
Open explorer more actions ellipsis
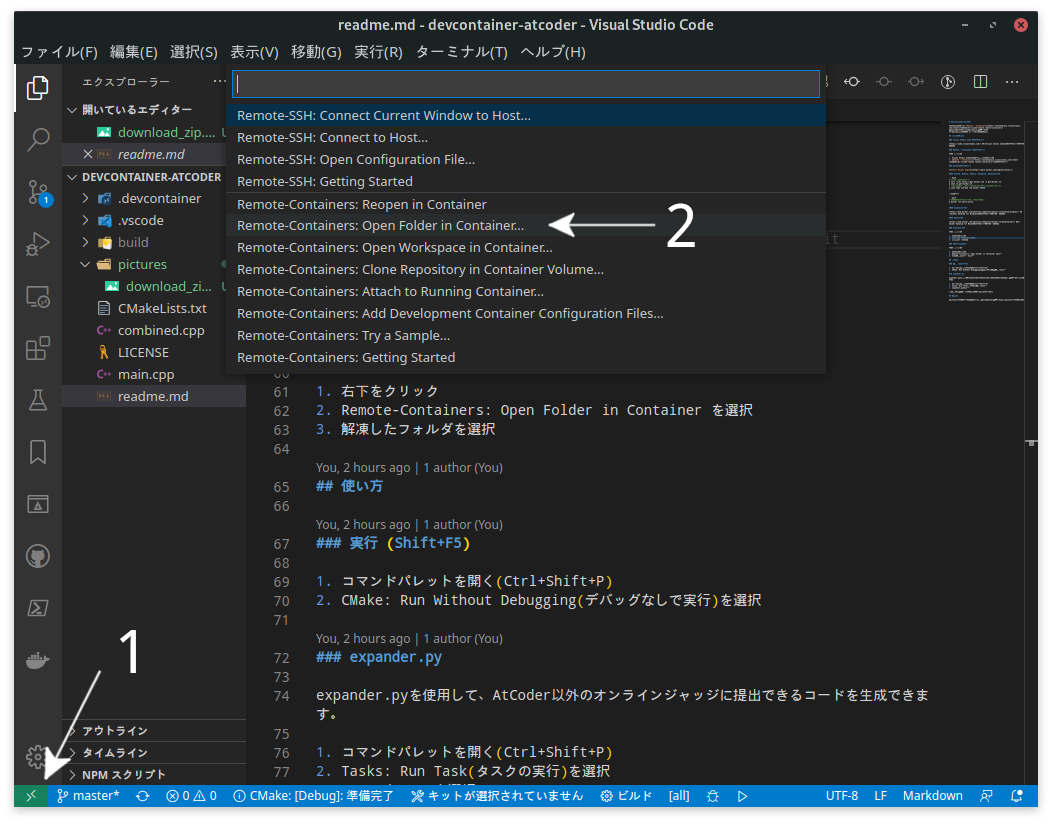click(x=219, y=81)
